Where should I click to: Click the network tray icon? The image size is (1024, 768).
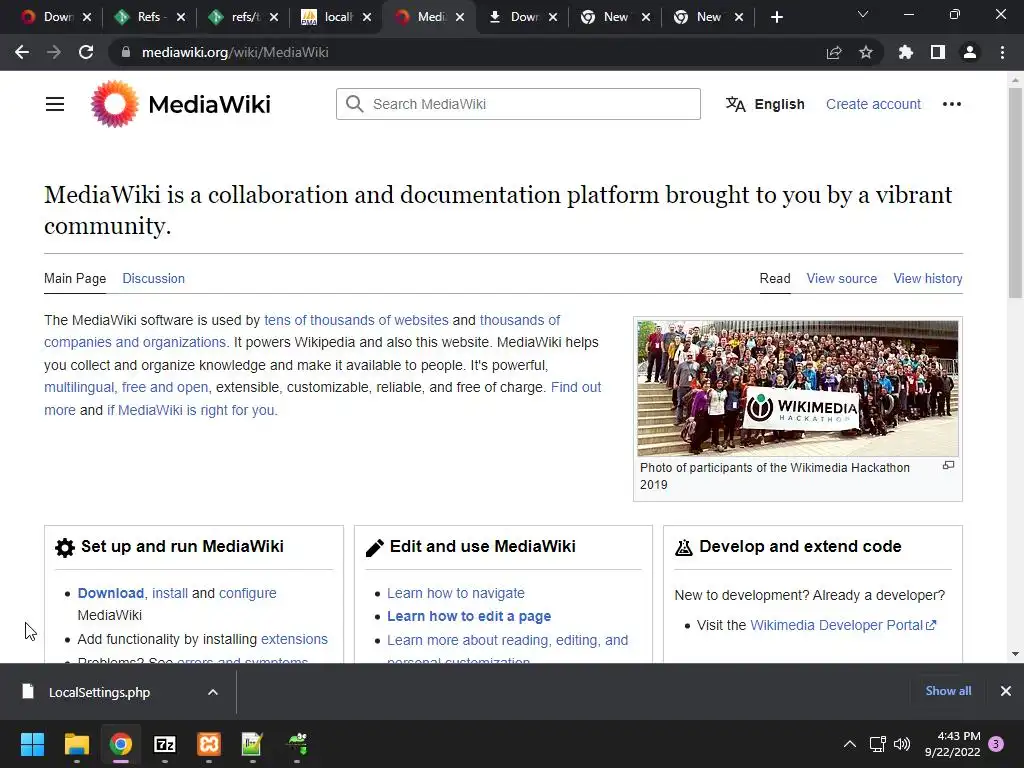click(x=877, y=744)
